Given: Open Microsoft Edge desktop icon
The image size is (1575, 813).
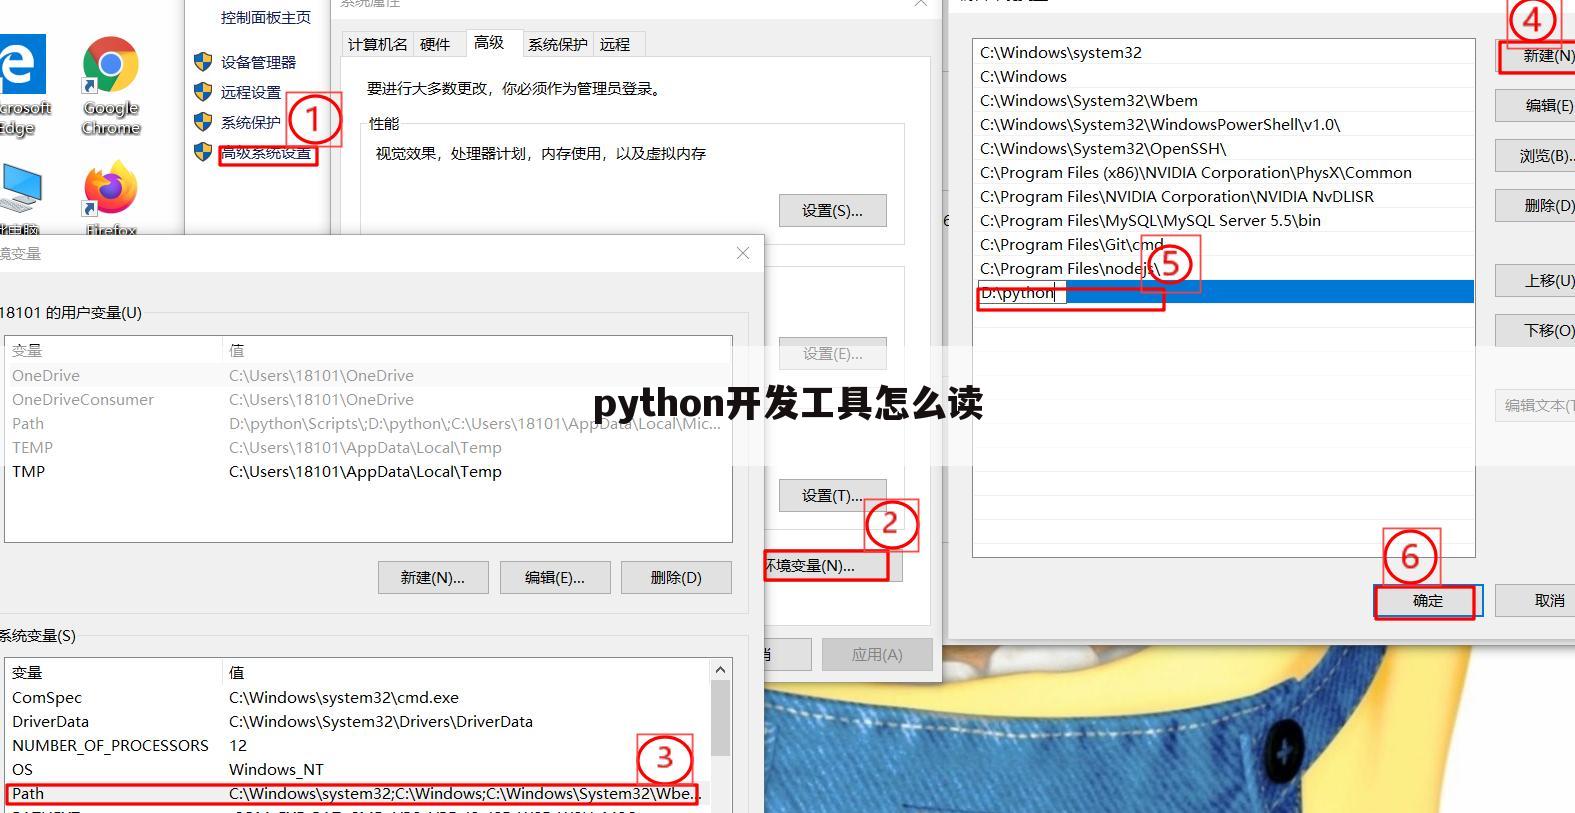Looking at the screenshot, I should point(24,85).
